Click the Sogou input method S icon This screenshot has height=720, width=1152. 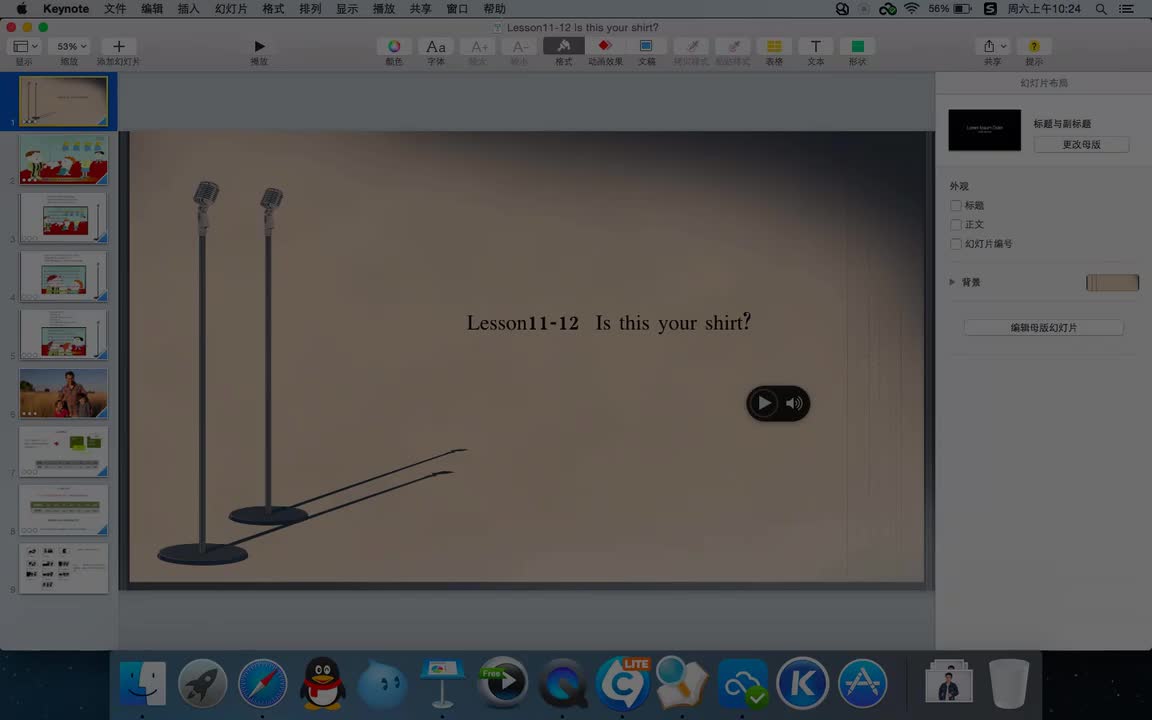coord(990,9)
